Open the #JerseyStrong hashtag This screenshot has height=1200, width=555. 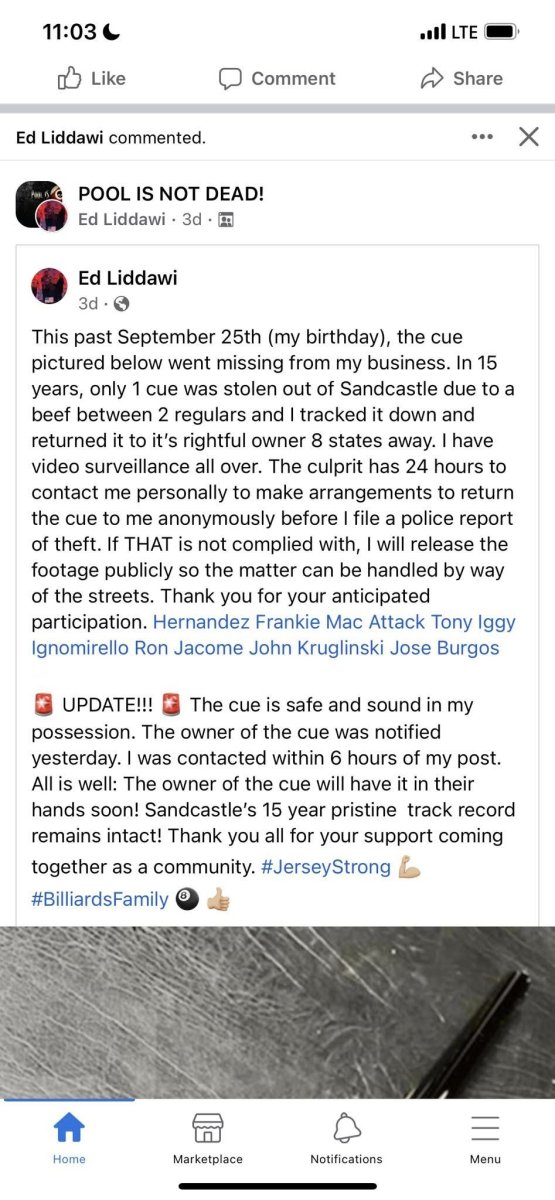pos(326,867)
